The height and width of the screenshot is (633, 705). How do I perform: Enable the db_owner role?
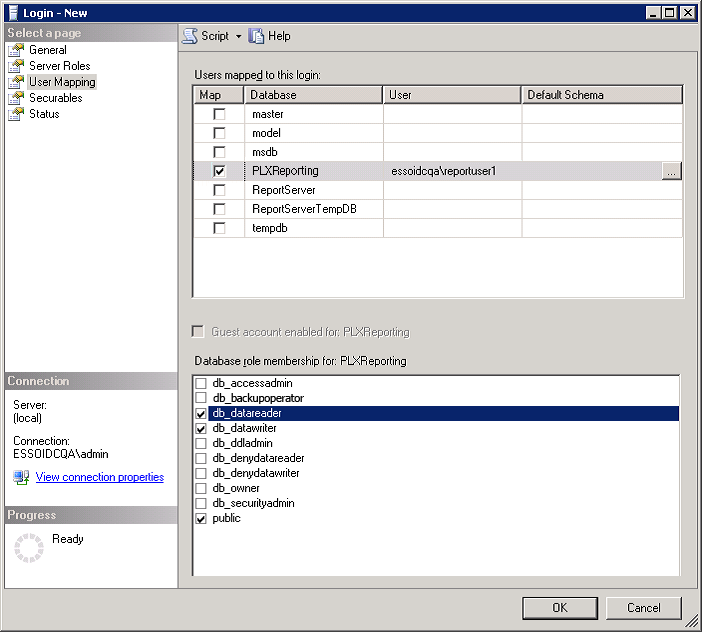pos(201,488)
